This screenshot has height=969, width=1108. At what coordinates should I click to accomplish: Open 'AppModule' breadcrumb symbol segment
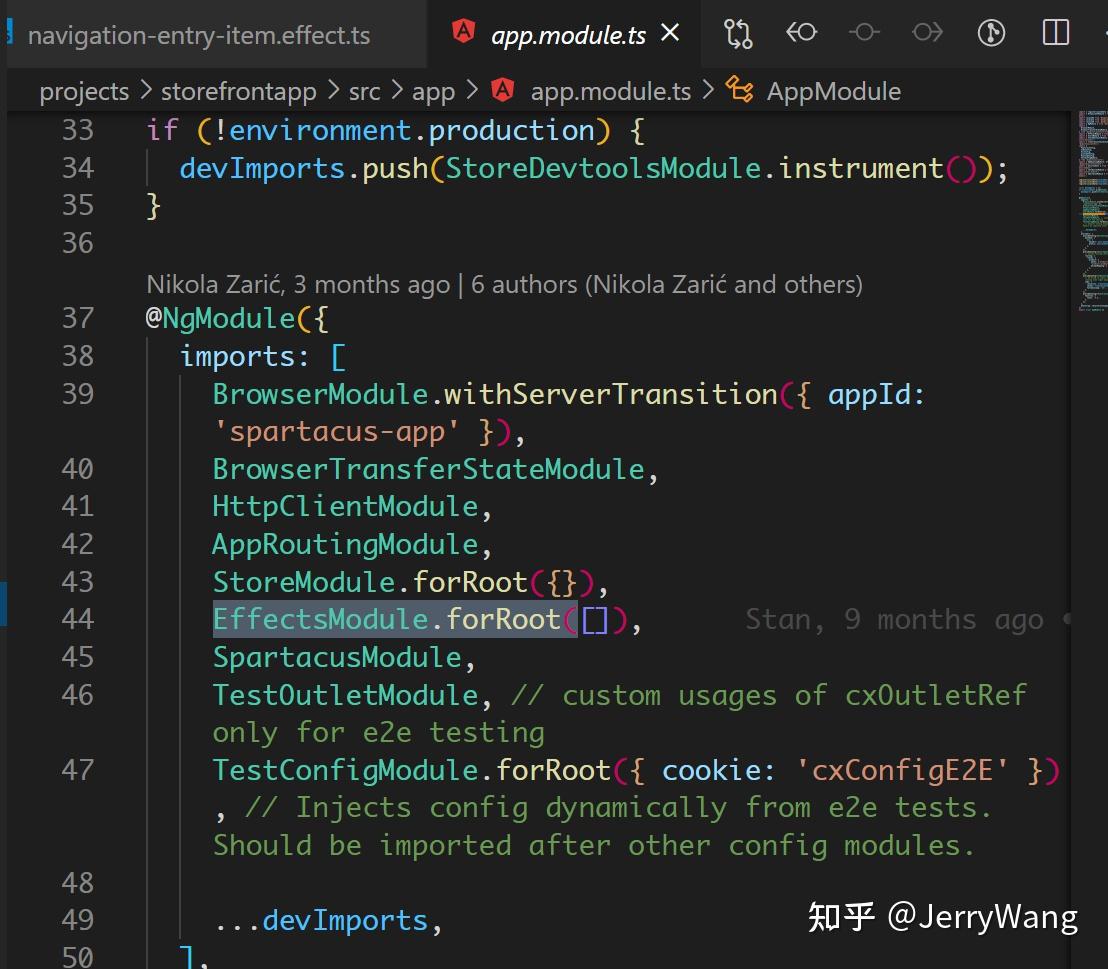[834, 92]
